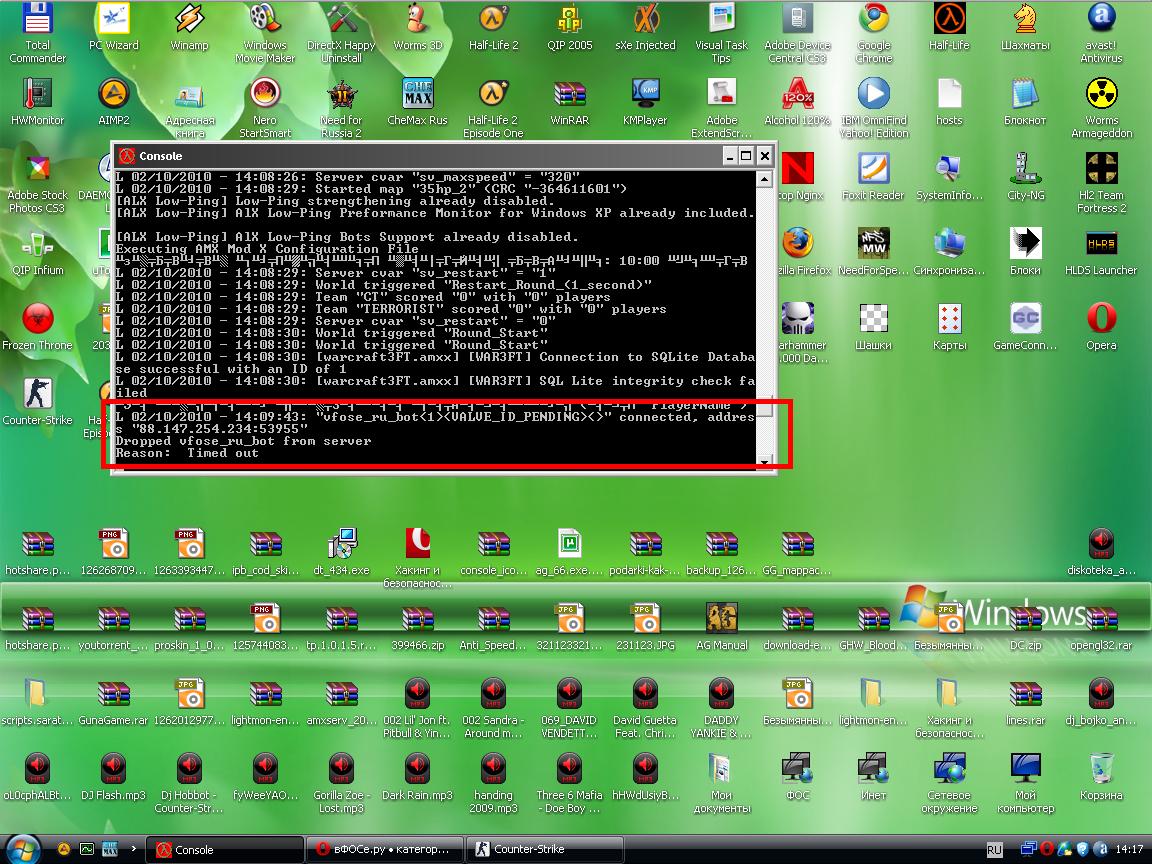Launch the HLDS Launcher shortcut
The height and width of the screenshot is (864, 1152).
click(1101, 246)
